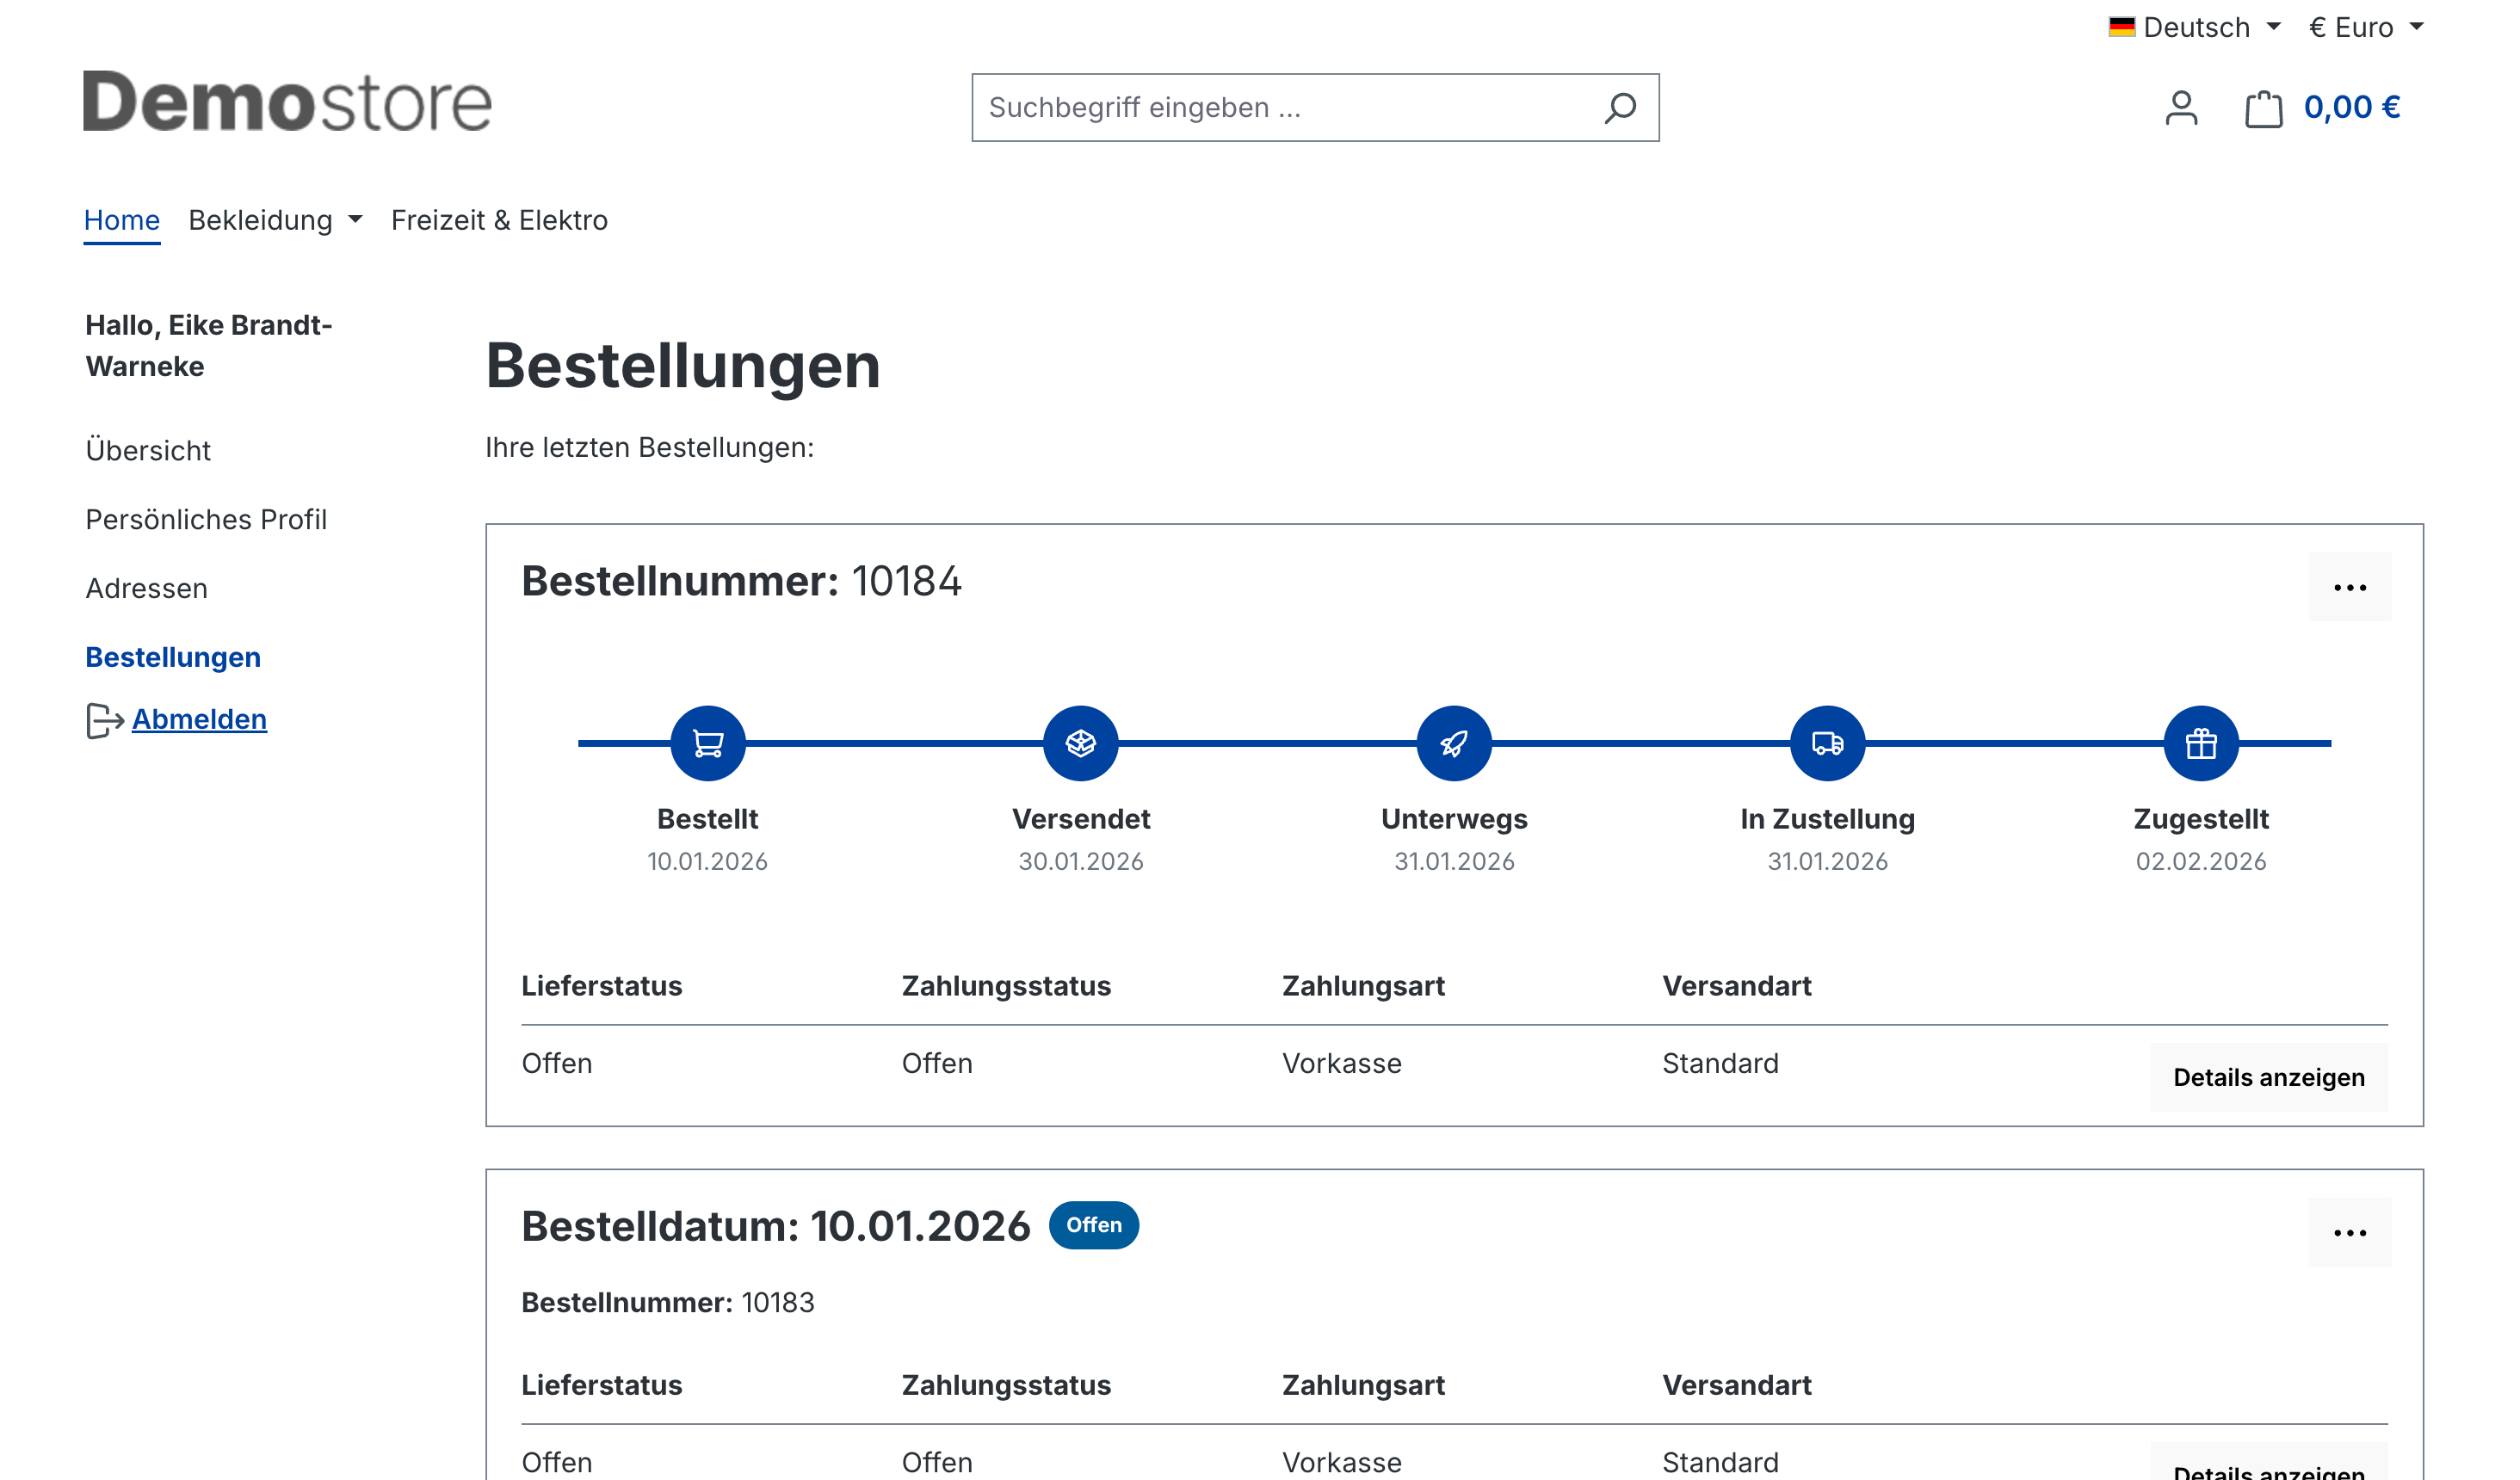The image size is (2520, 1480).
Task: Click the cart total 0,00 €
Action: [2351, 107]
